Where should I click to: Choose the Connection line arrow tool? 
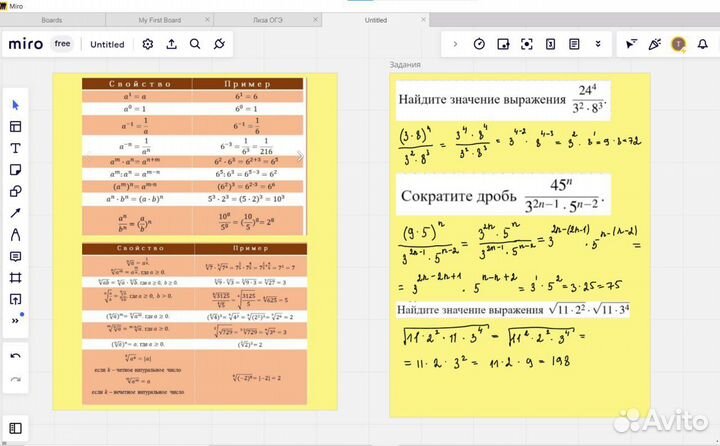(x=15, y=213)
